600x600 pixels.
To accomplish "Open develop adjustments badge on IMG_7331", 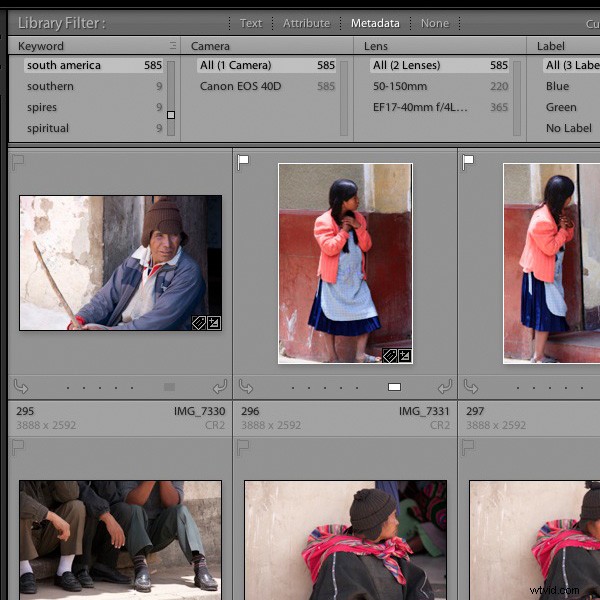I will pos(404,356).
